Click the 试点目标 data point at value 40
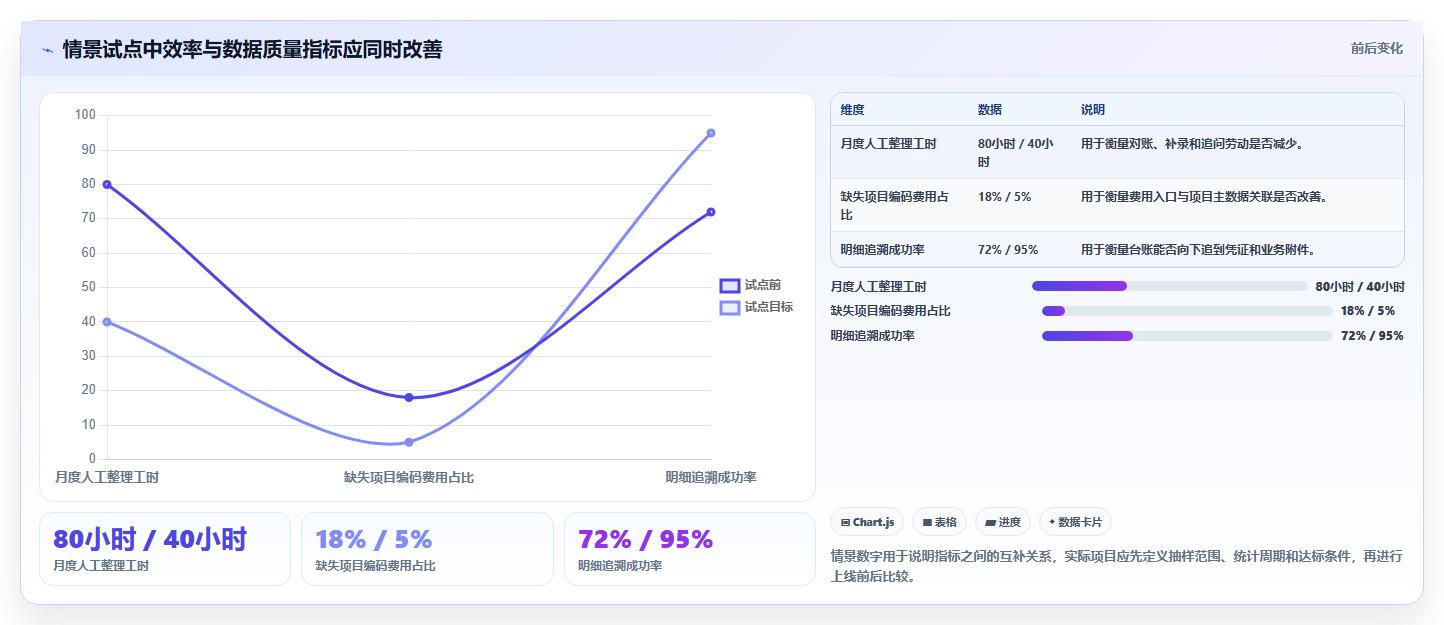The height and width of the screenshot is (625, 1444). point(107,322)
